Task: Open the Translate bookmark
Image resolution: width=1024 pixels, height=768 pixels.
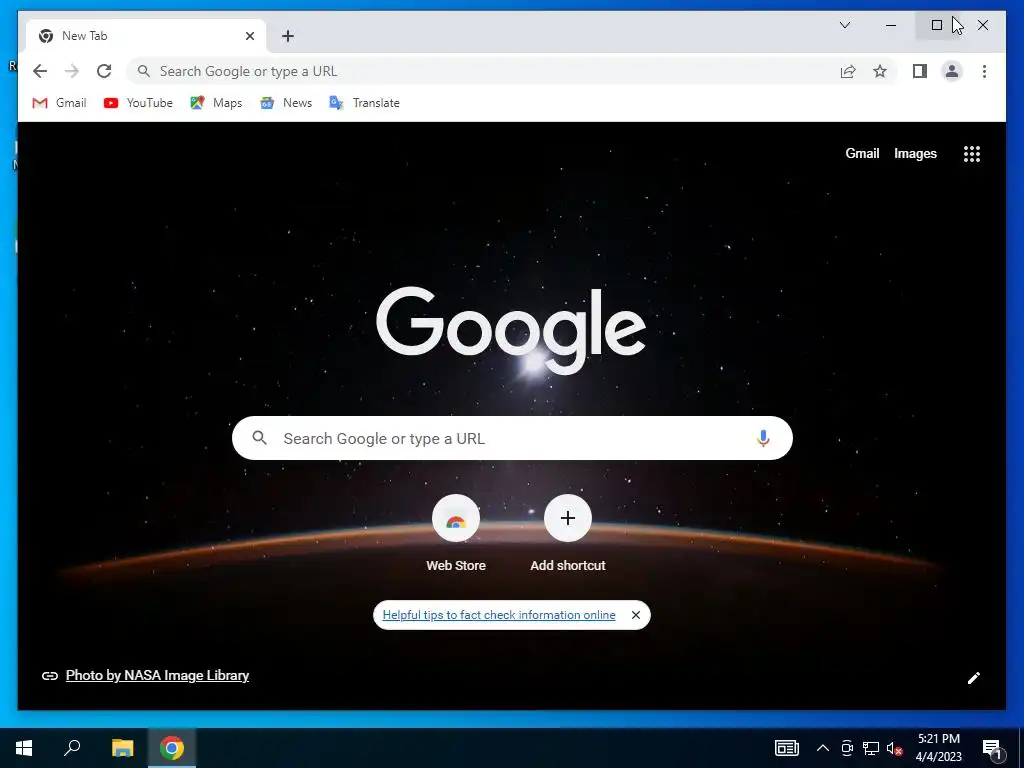Action: pos(364,103)
